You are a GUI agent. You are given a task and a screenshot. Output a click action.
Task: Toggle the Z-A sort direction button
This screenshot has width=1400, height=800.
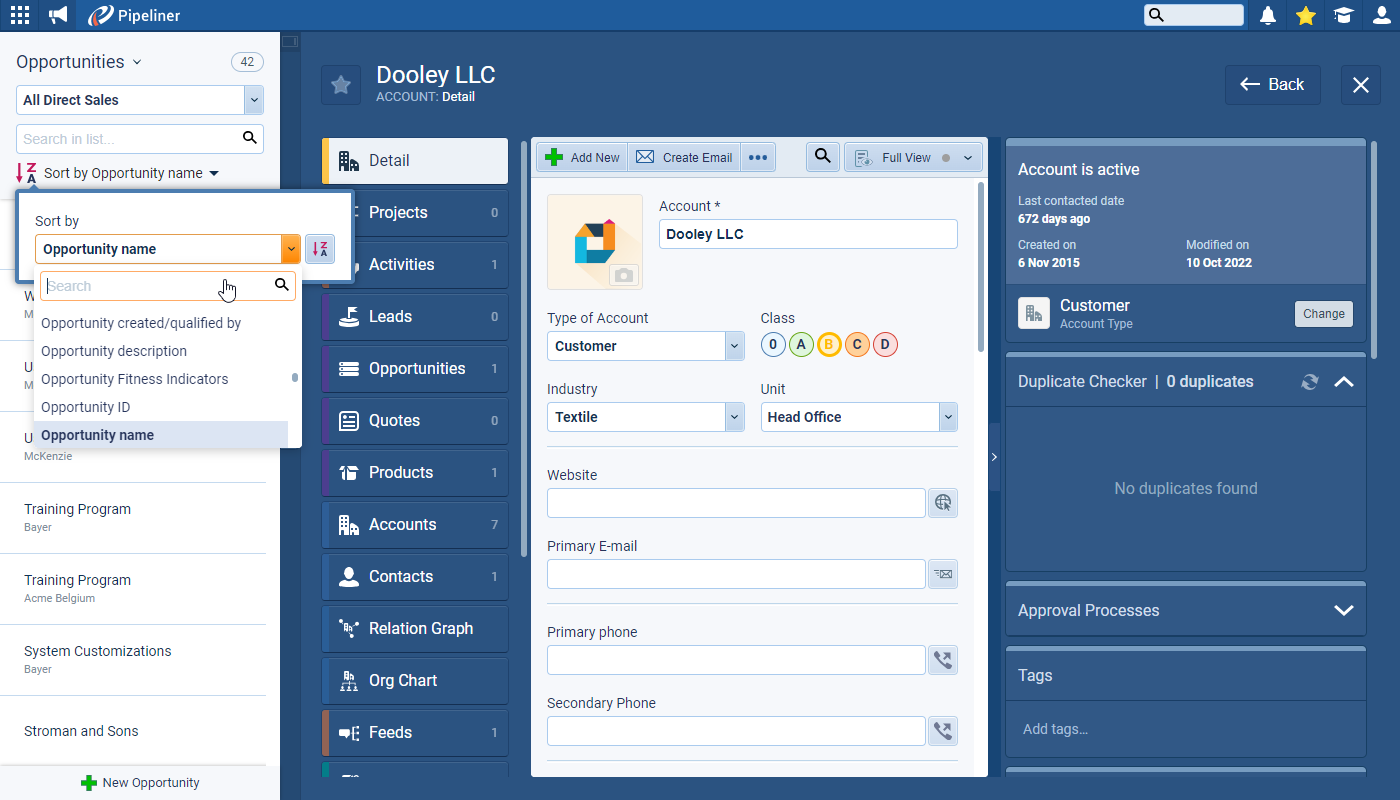[320, 249]
